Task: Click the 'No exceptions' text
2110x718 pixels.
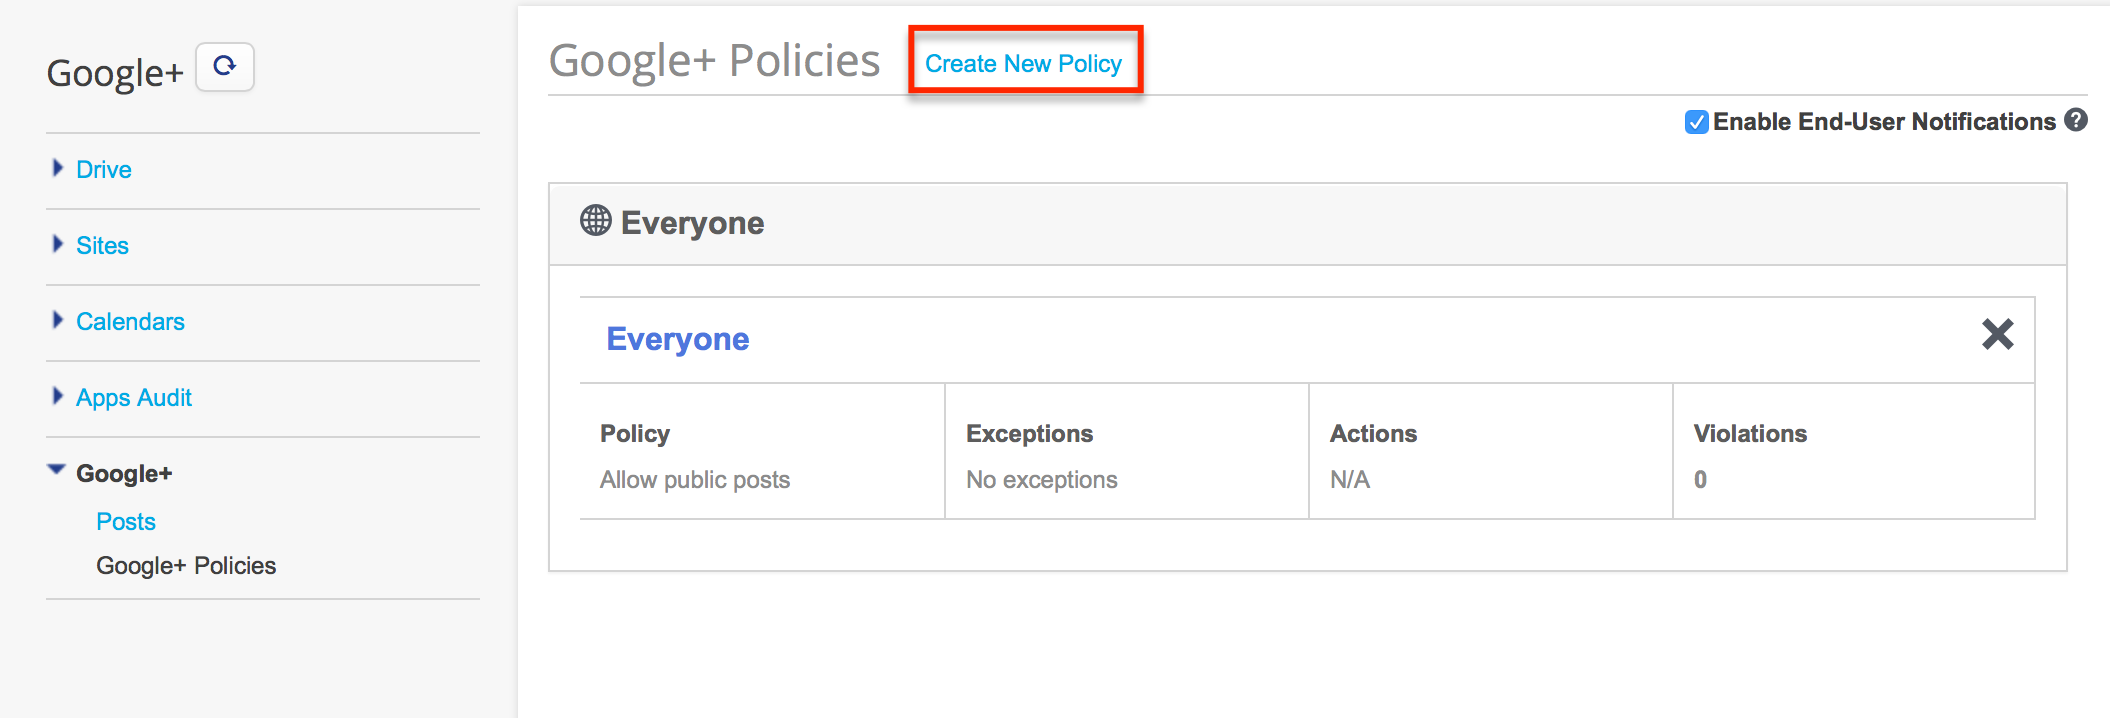Action: (1042, 480)
